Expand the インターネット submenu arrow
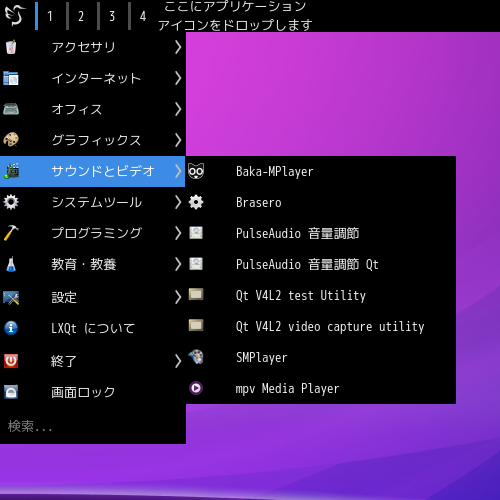 pyautogui.click(x=178, y=78)
